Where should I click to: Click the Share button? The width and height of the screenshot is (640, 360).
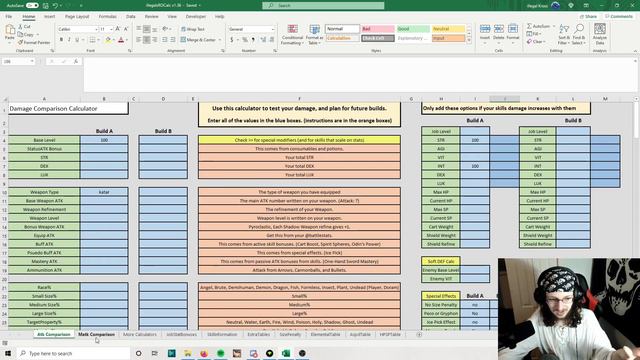pos(588,17)
